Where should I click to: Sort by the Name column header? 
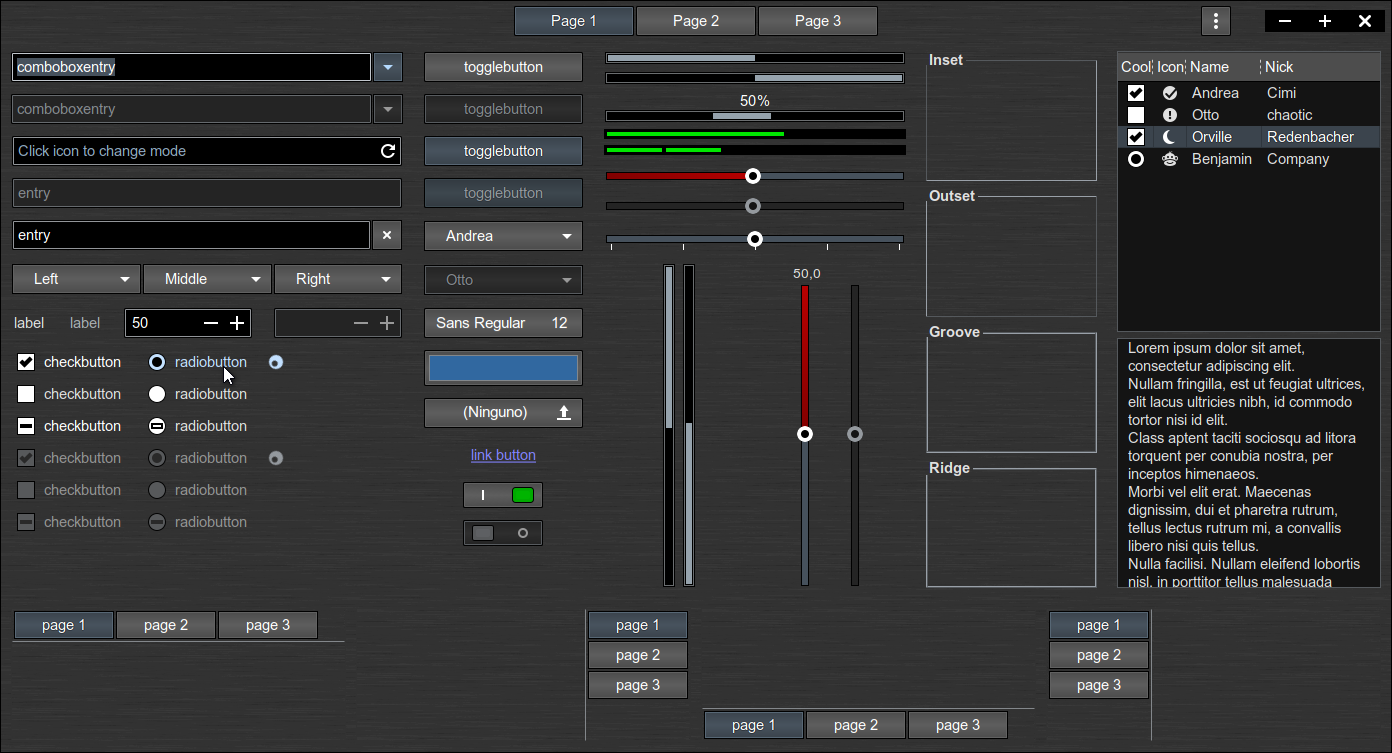click(x=1223, y=67)
